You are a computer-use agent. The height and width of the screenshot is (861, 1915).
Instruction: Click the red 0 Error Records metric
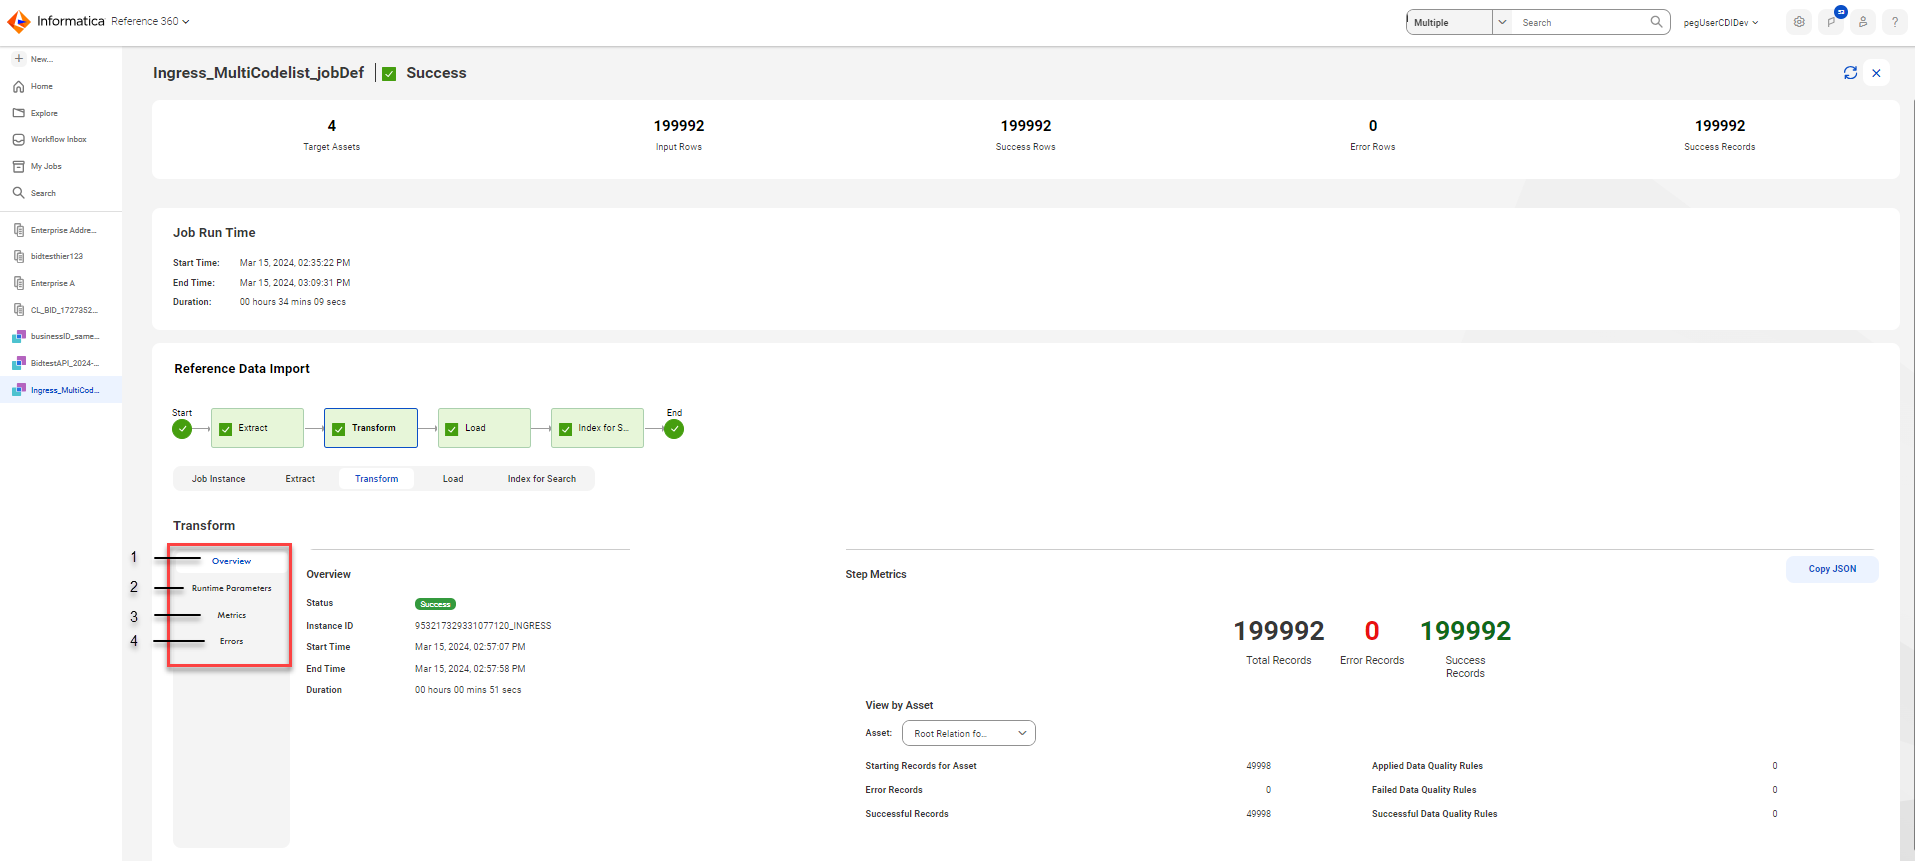[1372, 631]
